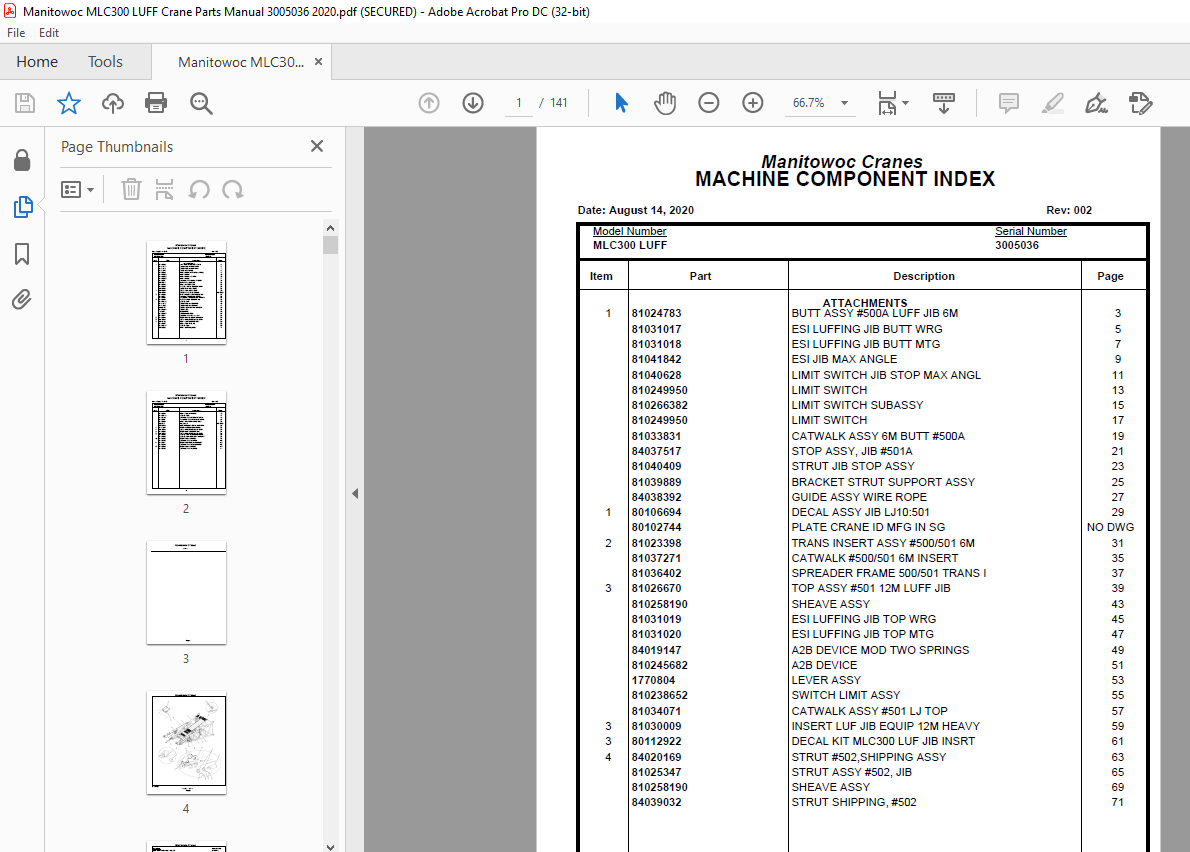The image size is (1190, 852).
Task: Click thumbnail scrollbar down arrow
Action: coord(330,847)
